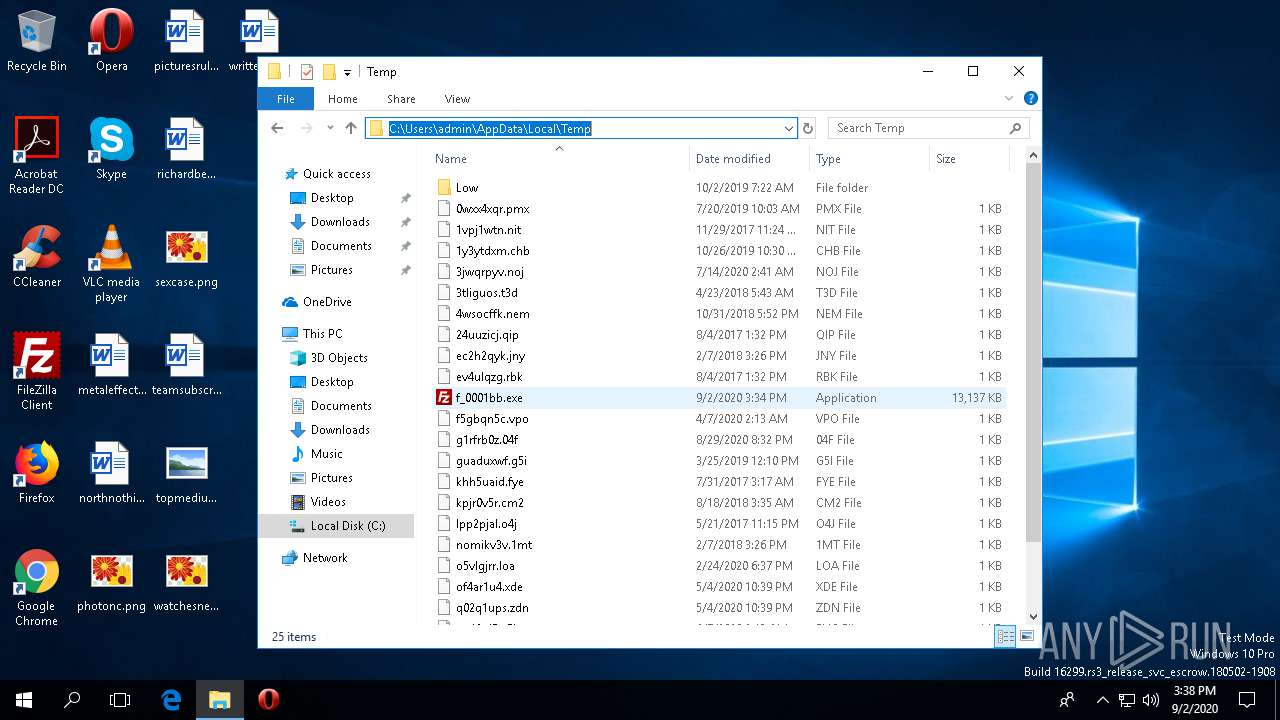1280x720 pixels.
Task: Click the Windows Start button
Action: pos(24,700)
